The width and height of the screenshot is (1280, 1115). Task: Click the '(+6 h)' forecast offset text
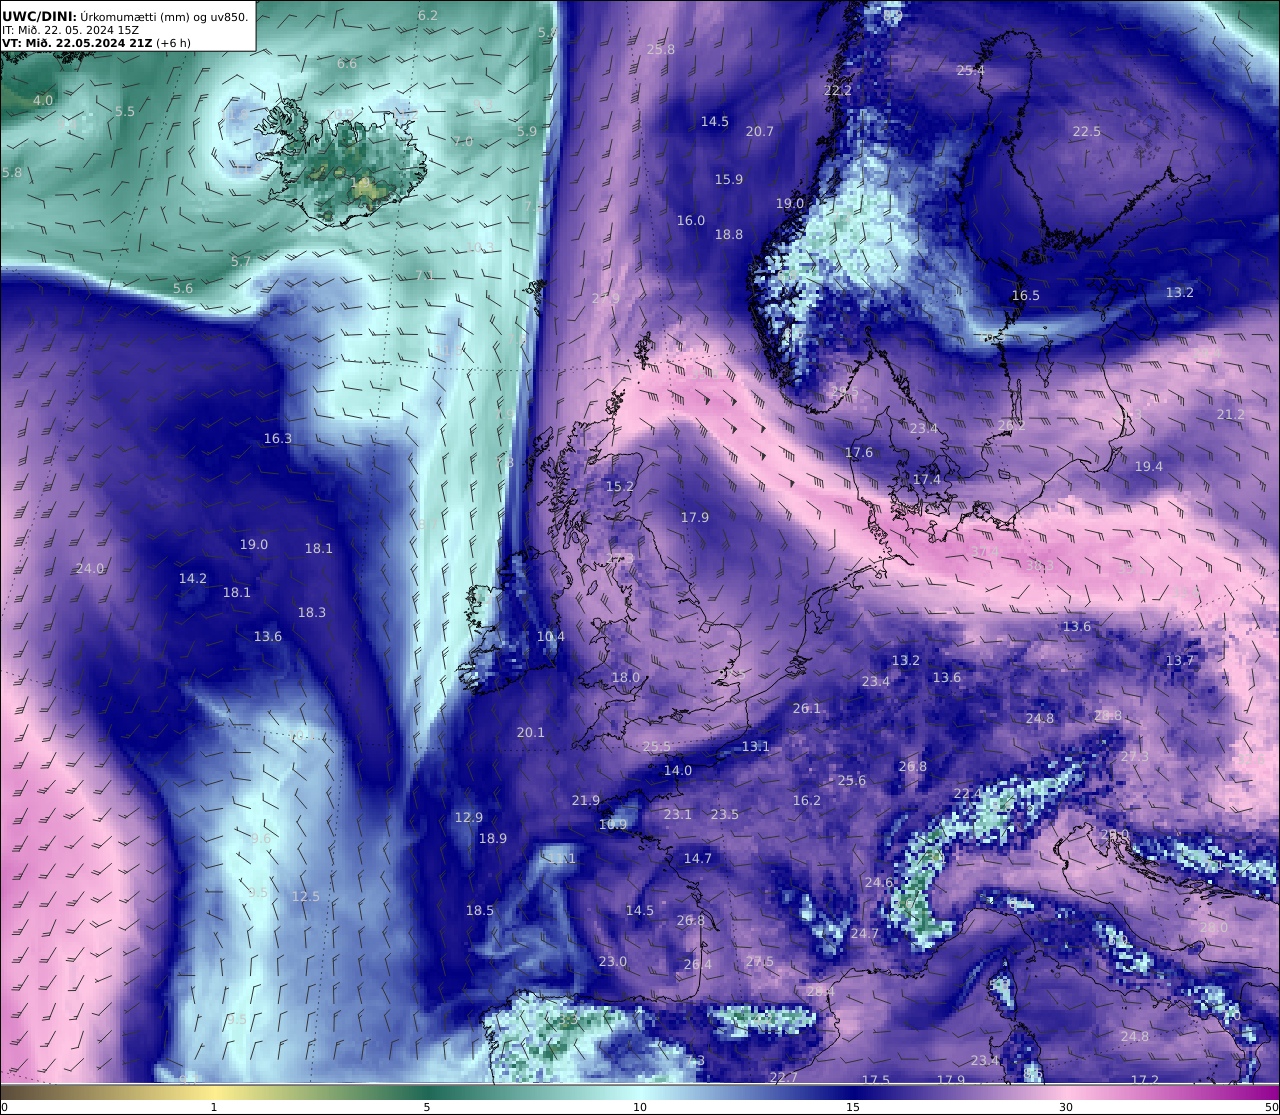174,43
